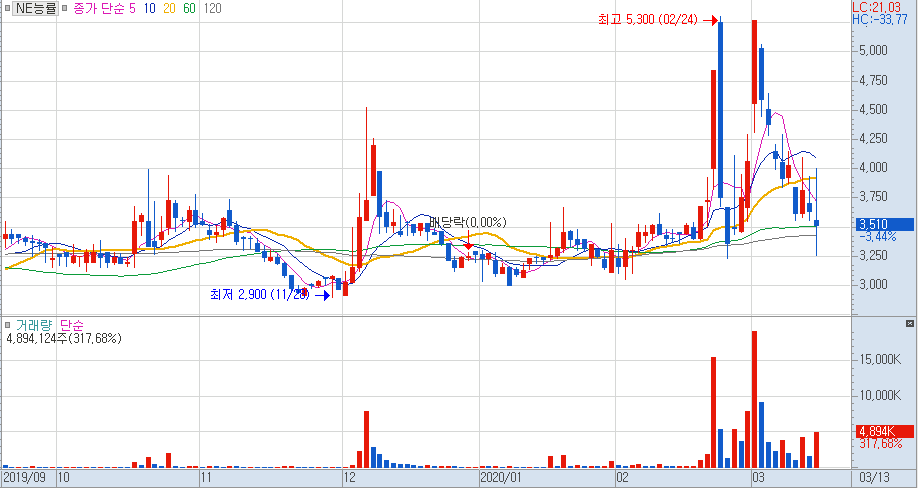Click the 03 month label on date axis
Screen dimensions: 918x488
click(759, 477)
